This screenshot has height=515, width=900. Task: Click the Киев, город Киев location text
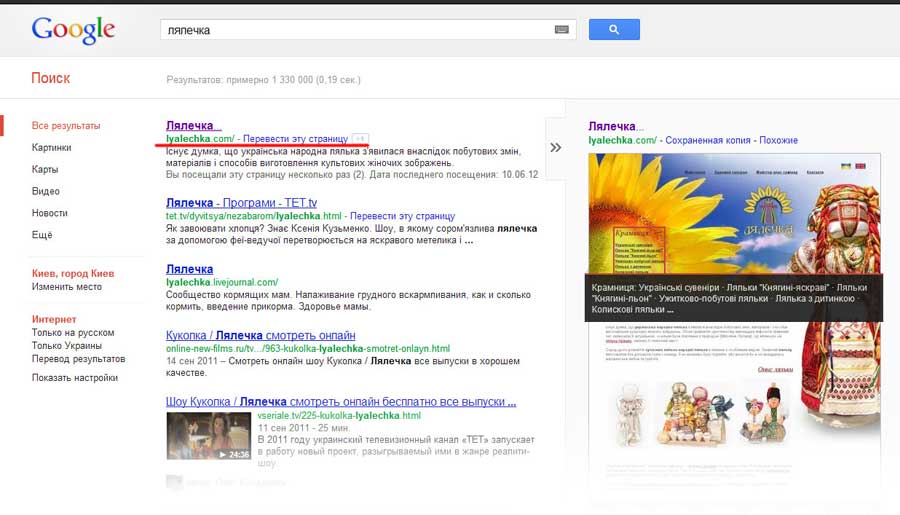tap(73, 273)
